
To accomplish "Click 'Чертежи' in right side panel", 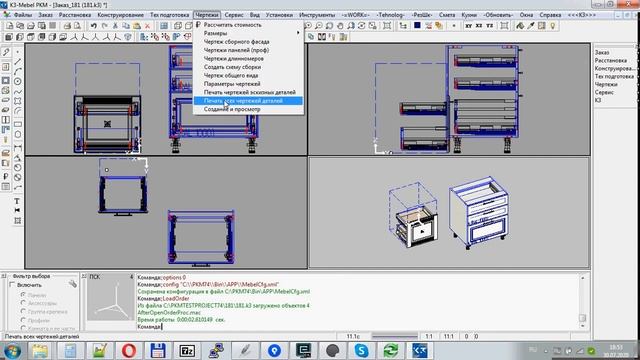I will (x=606, y=84).
